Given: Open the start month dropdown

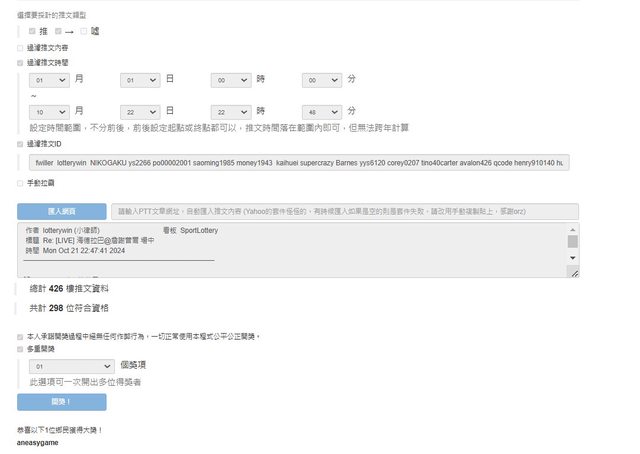Looking at the screenshot, I should click(50, 79).
